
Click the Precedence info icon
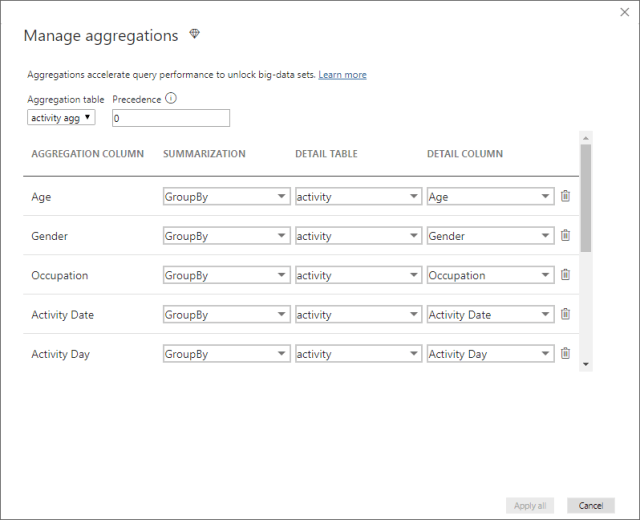point(171,99)
